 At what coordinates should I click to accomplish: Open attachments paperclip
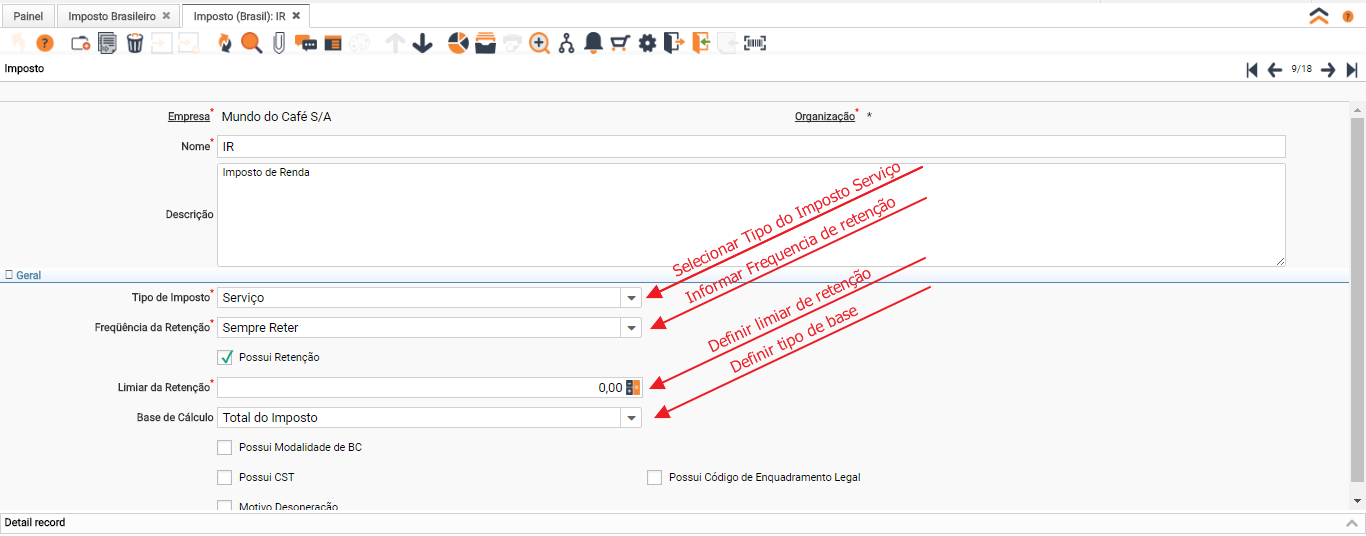tap(279, 43)
